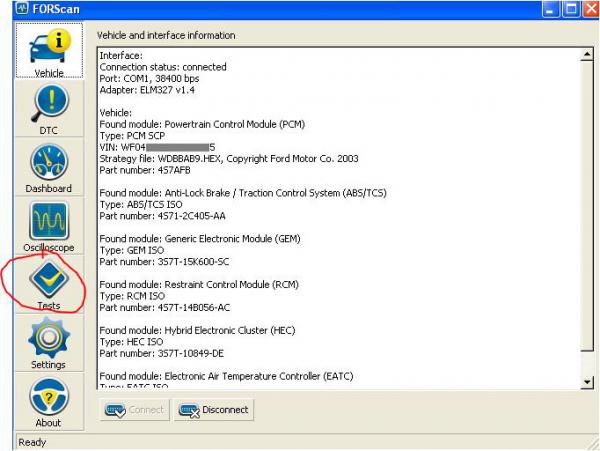The height and width of the screenshot is (451, 600).
Task: Click the scrollbar down arrow
Action: (587, 381)
